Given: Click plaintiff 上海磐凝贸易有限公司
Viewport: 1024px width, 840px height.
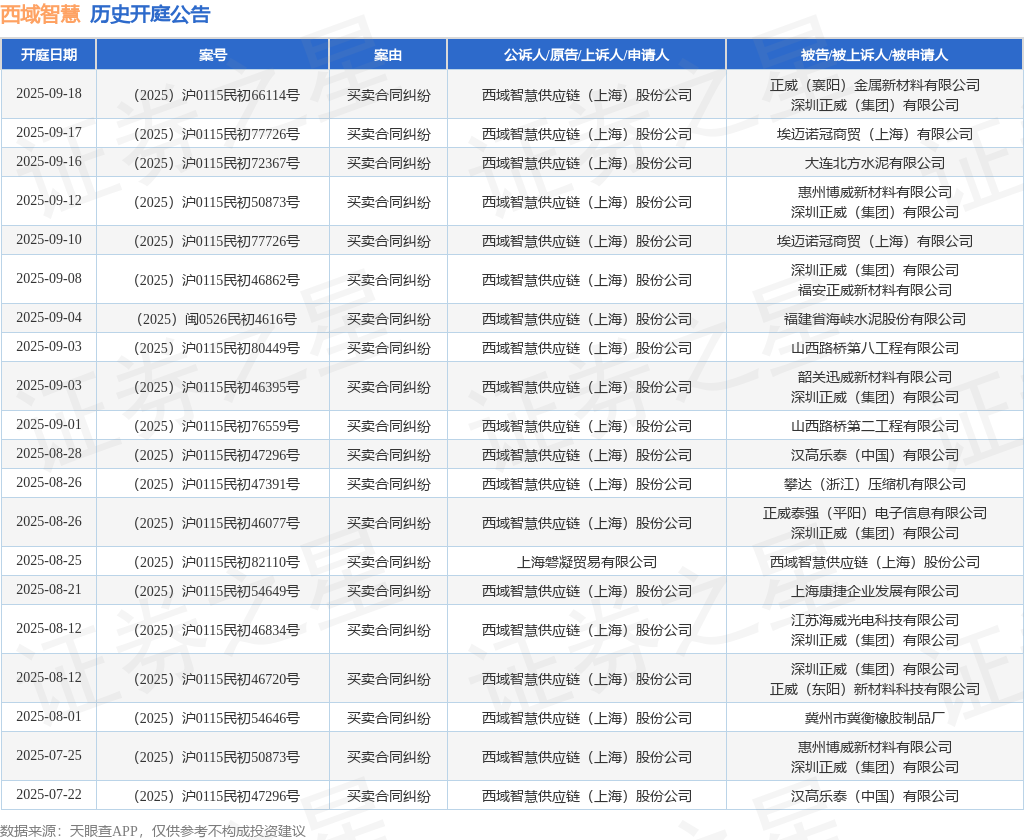Looking at the screenshot, I should [x=586, y=562].
